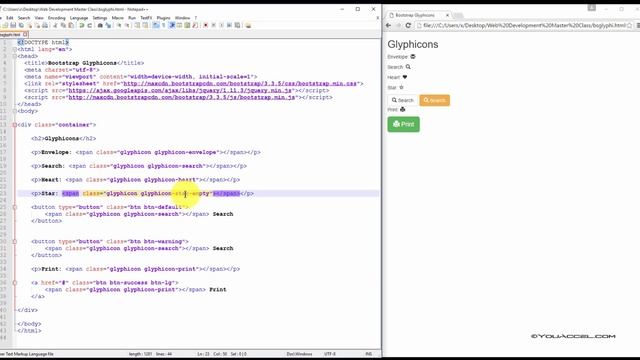This screenshot has height=360, width=640.
Task: Open a new browser tab
Action: 458,16
